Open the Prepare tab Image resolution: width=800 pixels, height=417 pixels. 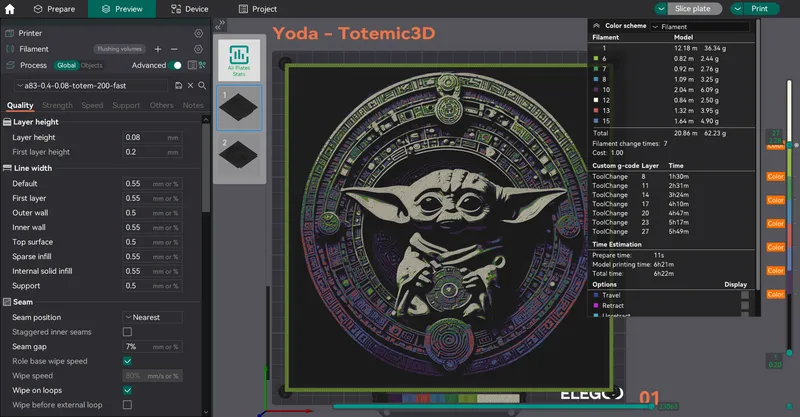(54, 9)
